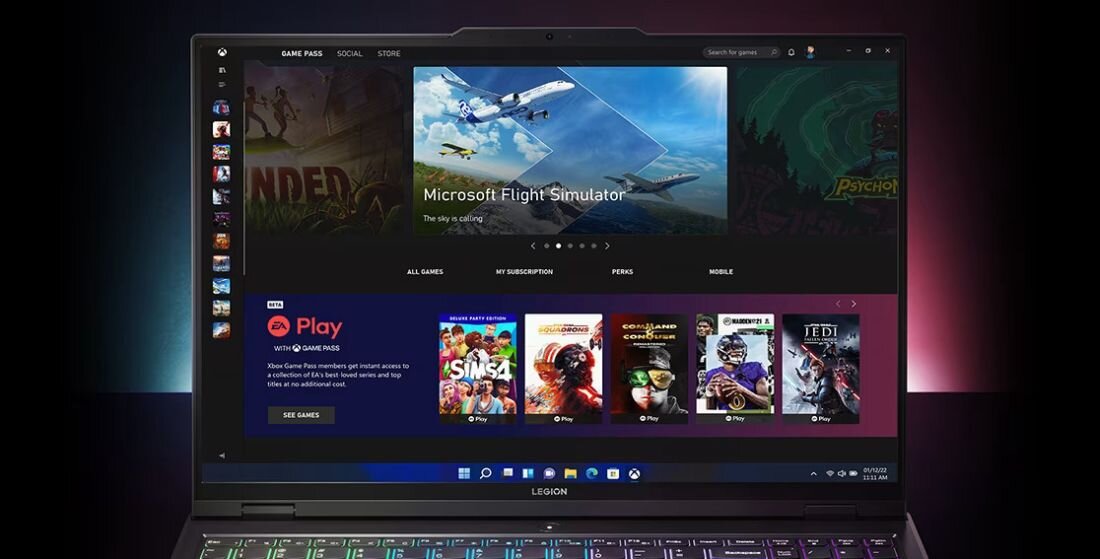Open the notifications bell
This screenshot has height=559, width=1100.
(791, 52)
